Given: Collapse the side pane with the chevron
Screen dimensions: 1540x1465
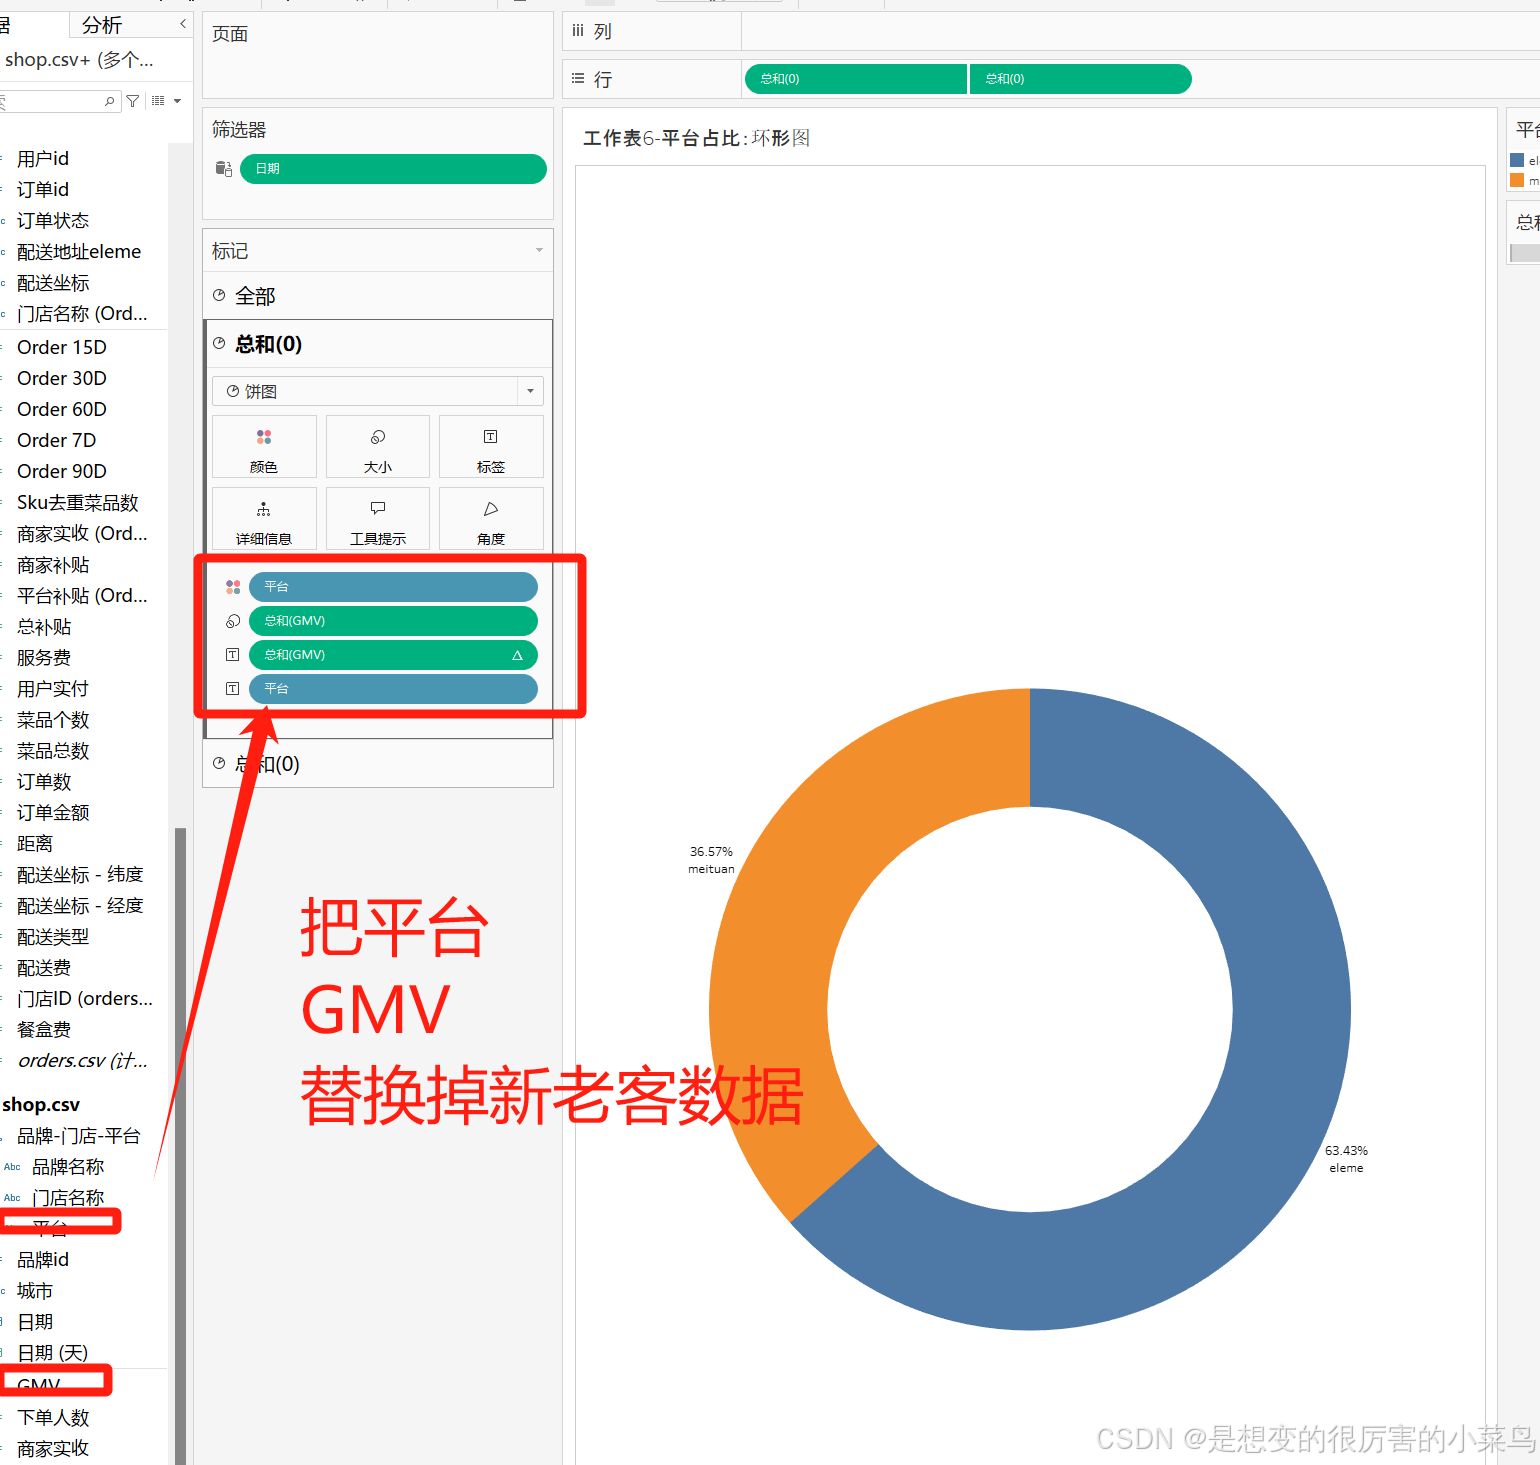Looking at the screenshot, I should (x=183, y=24).
